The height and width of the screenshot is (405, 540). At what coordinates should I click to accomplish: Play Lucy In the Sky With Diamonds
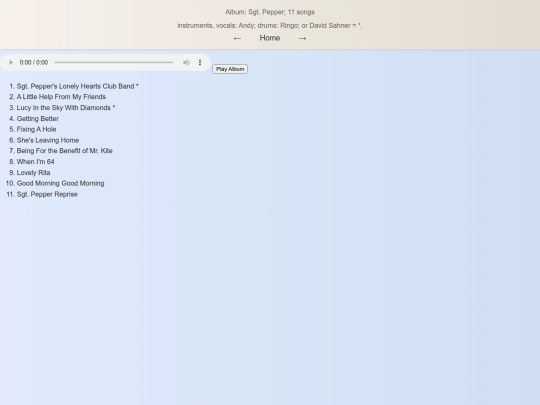[66, 108]
